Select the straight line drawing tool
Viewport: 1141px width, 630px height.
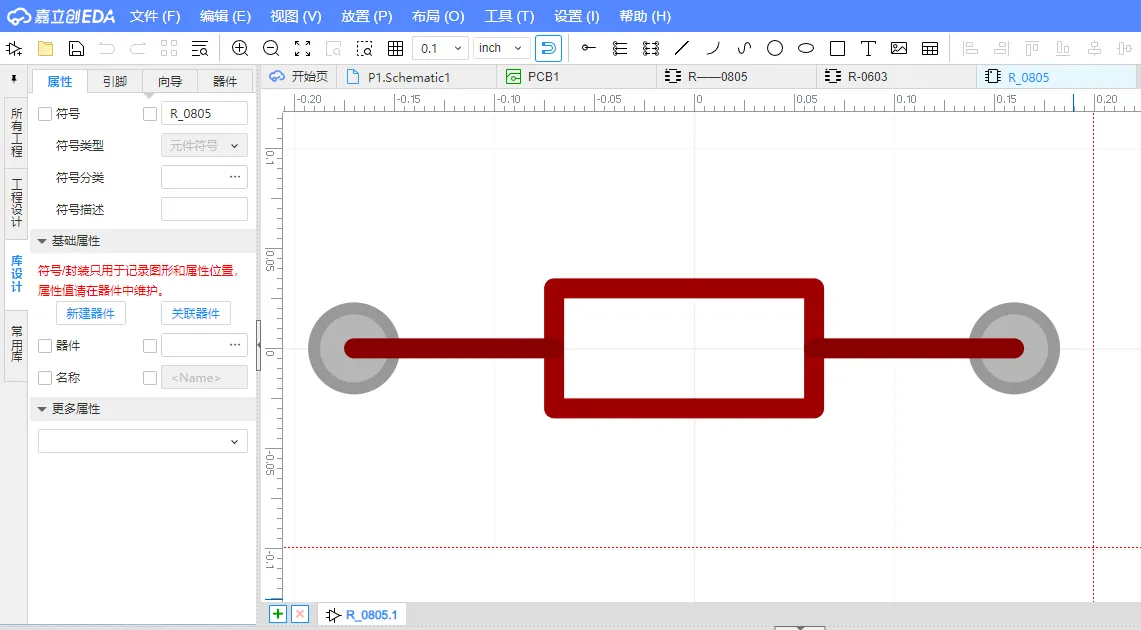coord(682,49)
